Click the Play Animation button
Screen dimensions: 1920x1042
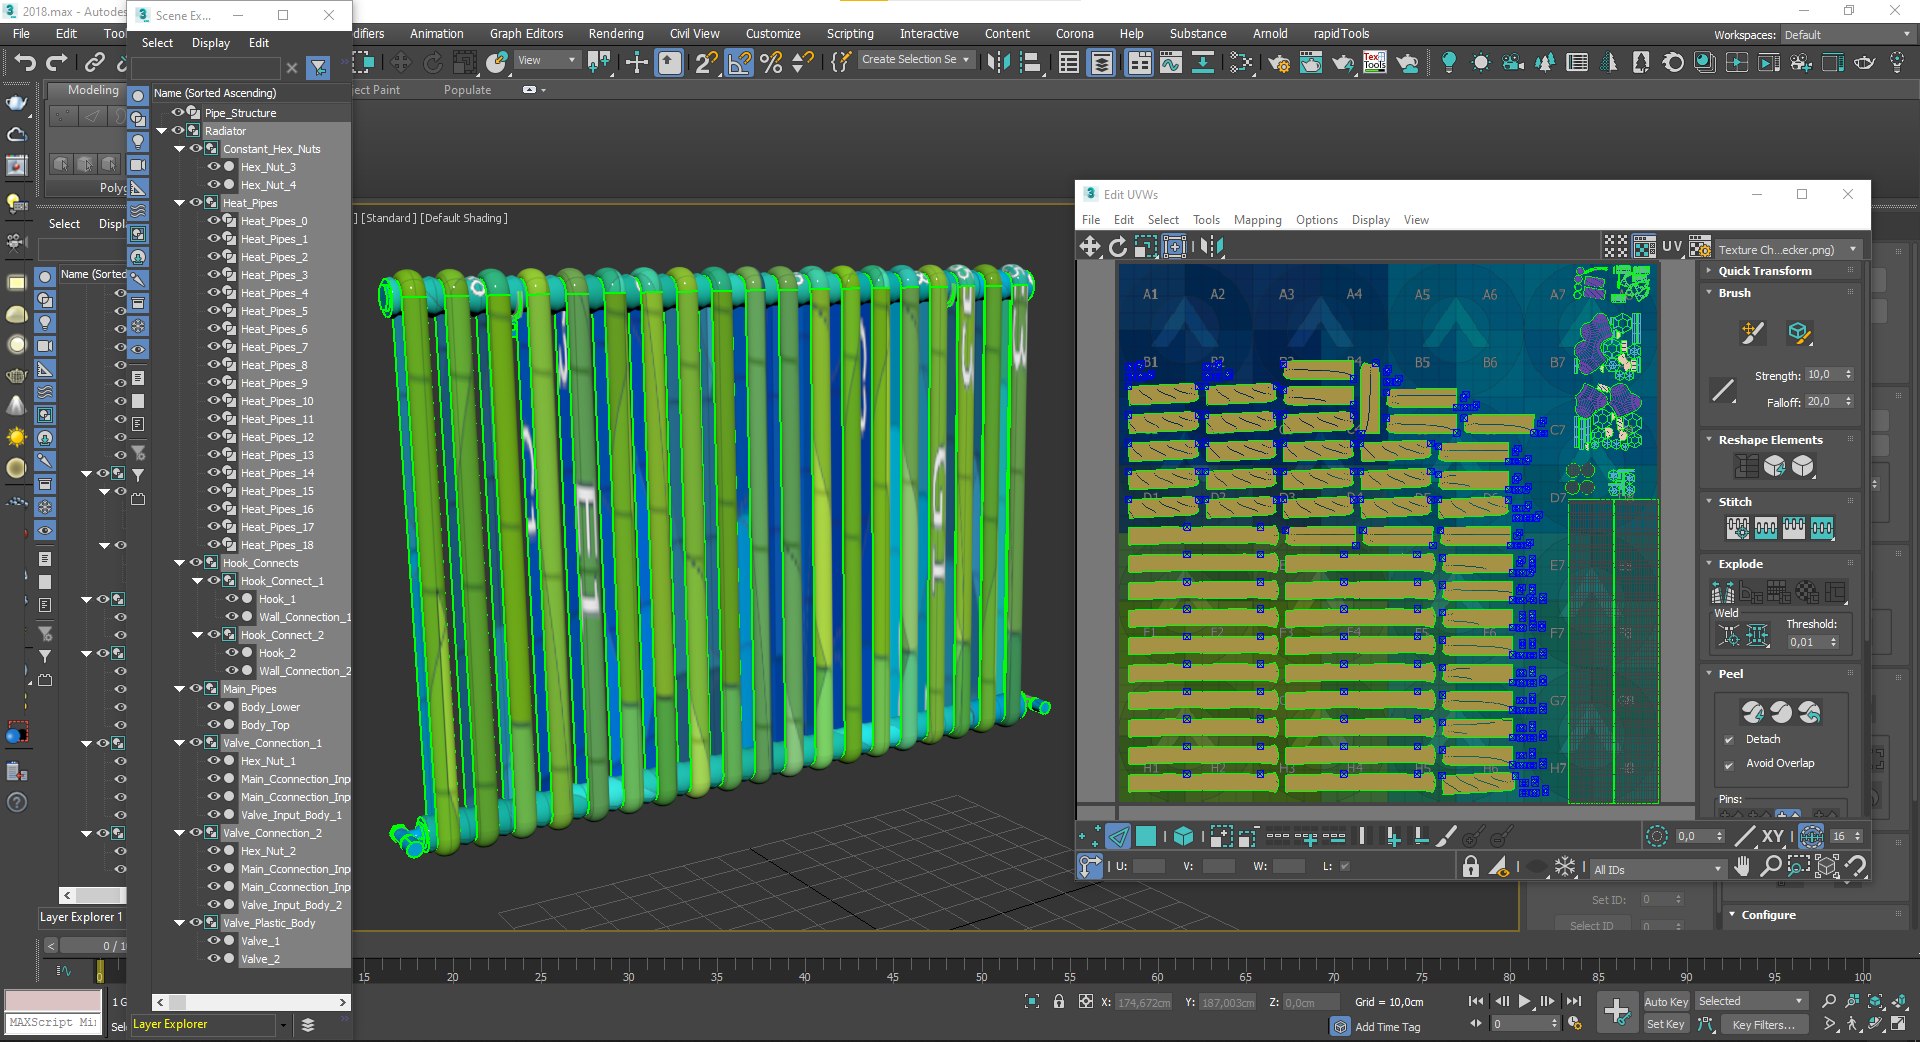1524,1001
